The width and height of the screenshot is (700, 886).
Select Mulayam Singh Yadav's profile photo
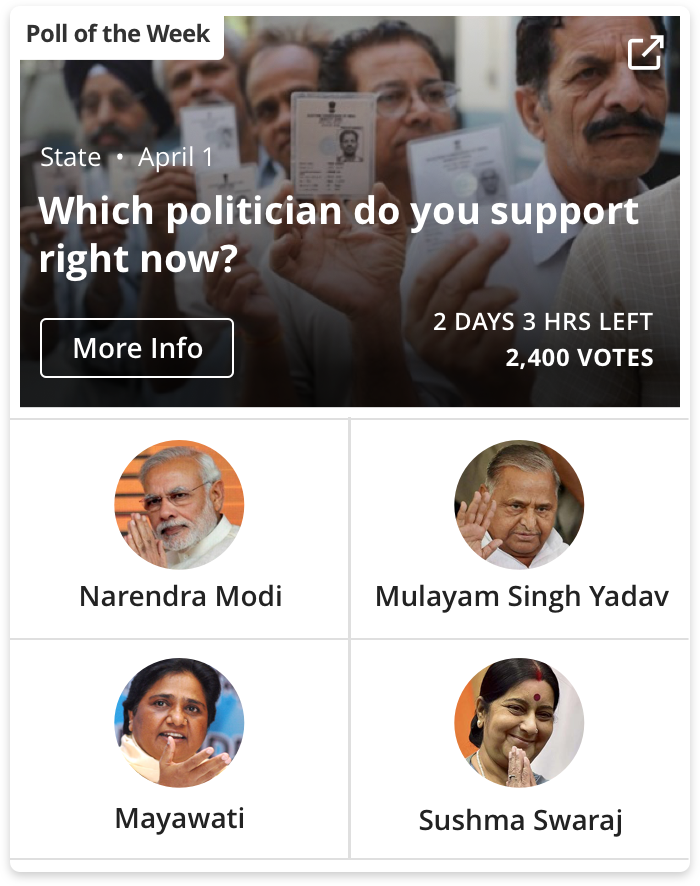coord(519,505)
